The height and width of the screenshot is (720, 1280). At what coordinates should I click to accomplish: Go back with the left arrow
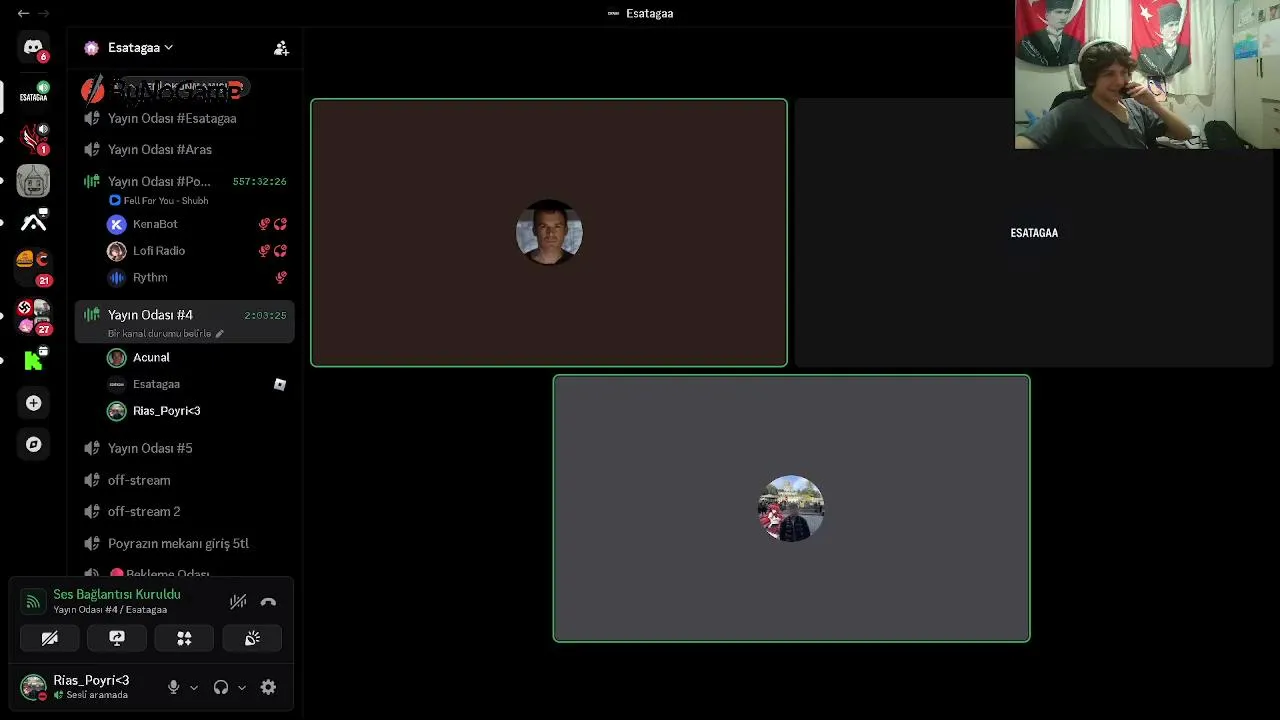click(23, 13)
